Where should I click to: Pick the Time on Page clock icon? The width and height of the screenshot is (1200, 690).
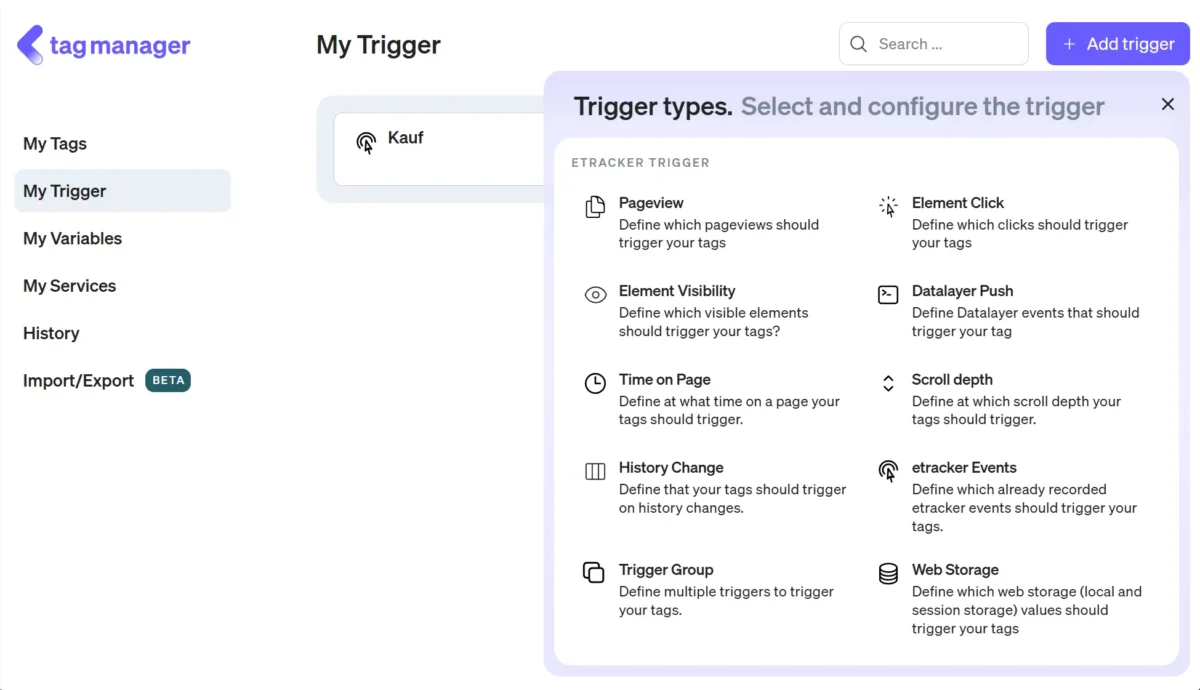click(595, 383)
